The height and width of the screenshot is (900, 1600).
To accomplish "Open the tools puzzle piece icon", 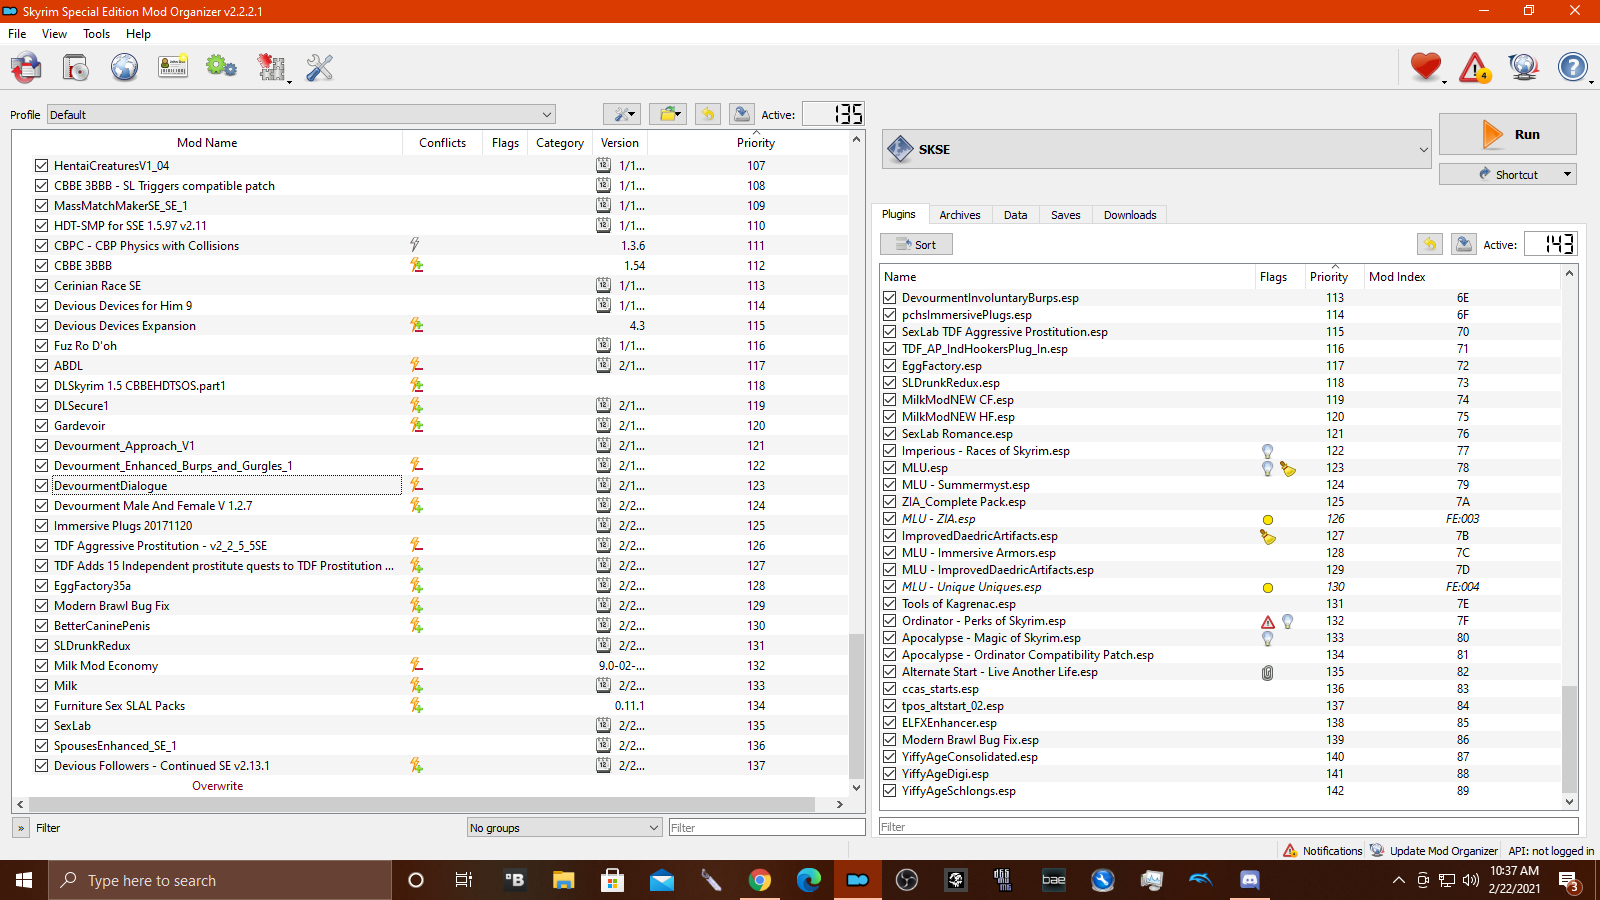I will pos(271,68).
